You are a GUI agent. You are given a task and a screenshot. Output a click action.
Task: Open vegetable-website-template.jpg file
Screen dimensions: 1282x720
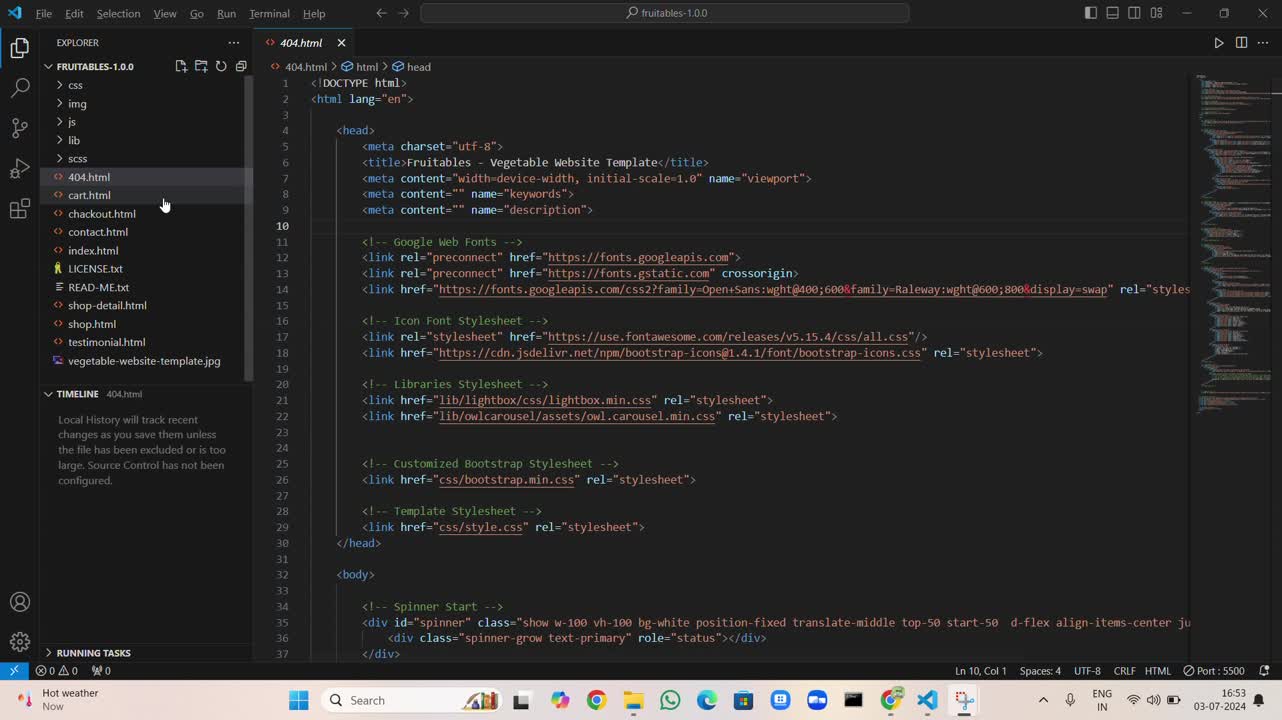pos(144,361)
